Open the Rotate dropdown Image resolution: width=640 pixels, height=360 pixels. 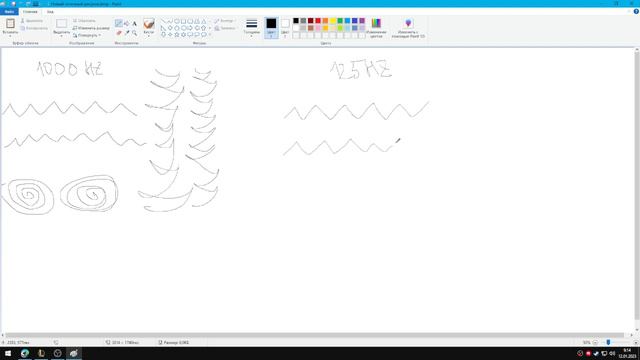click(87, 36)
